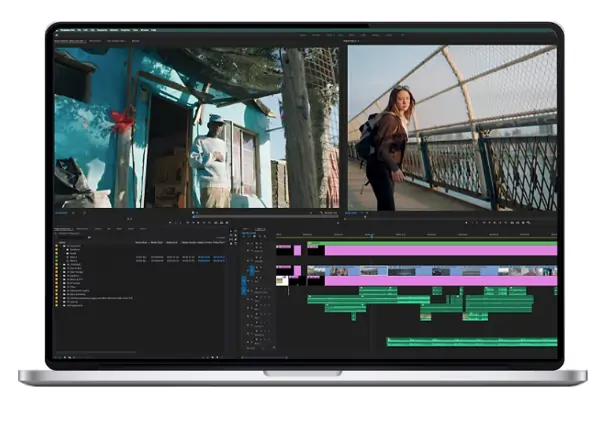The width and height of the screenshot is (616, 431).
Task: Create a New Bin in Project panel
Action: coord(212,357)
